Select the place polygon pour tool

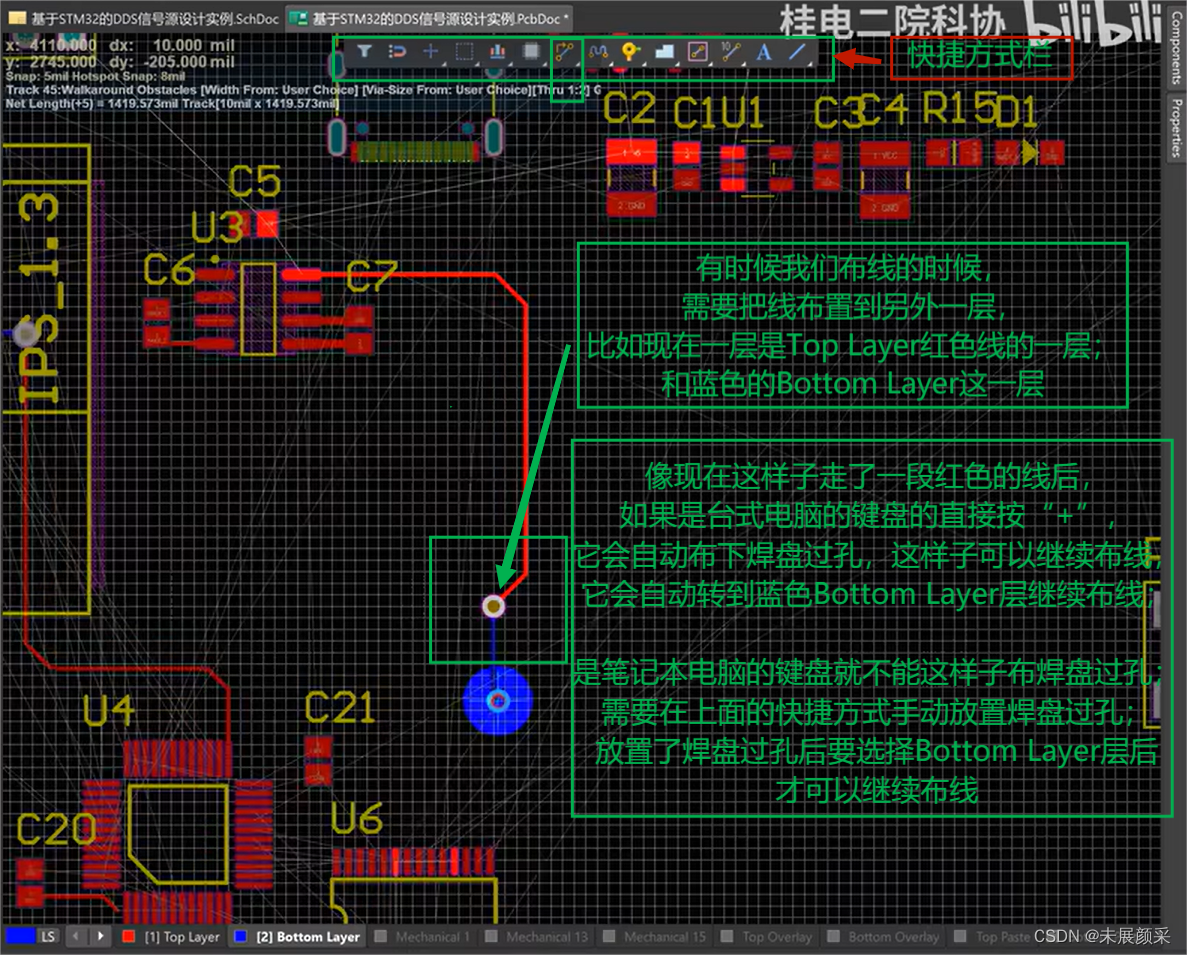pyautogui.click(x=664, y=51)
